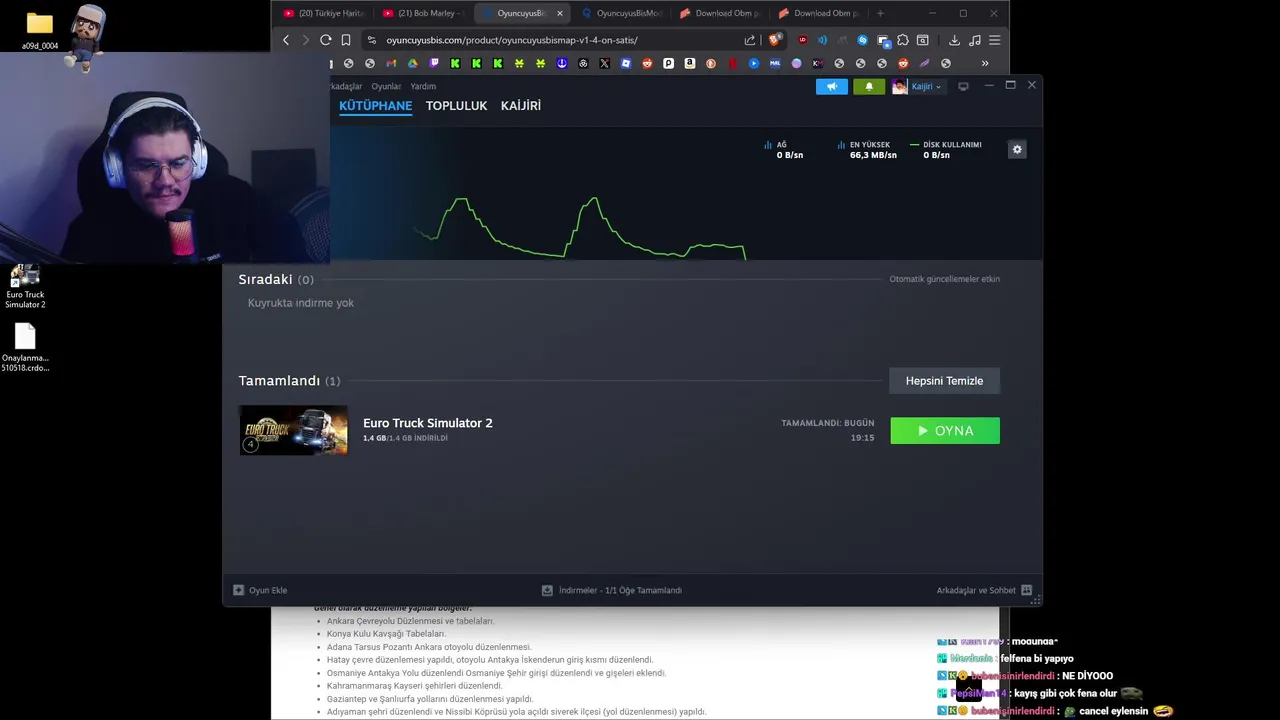This screenshot has height=720, width=1280.
Task: Switch to first Download Obm tab
Action: (x=719, y=13)
